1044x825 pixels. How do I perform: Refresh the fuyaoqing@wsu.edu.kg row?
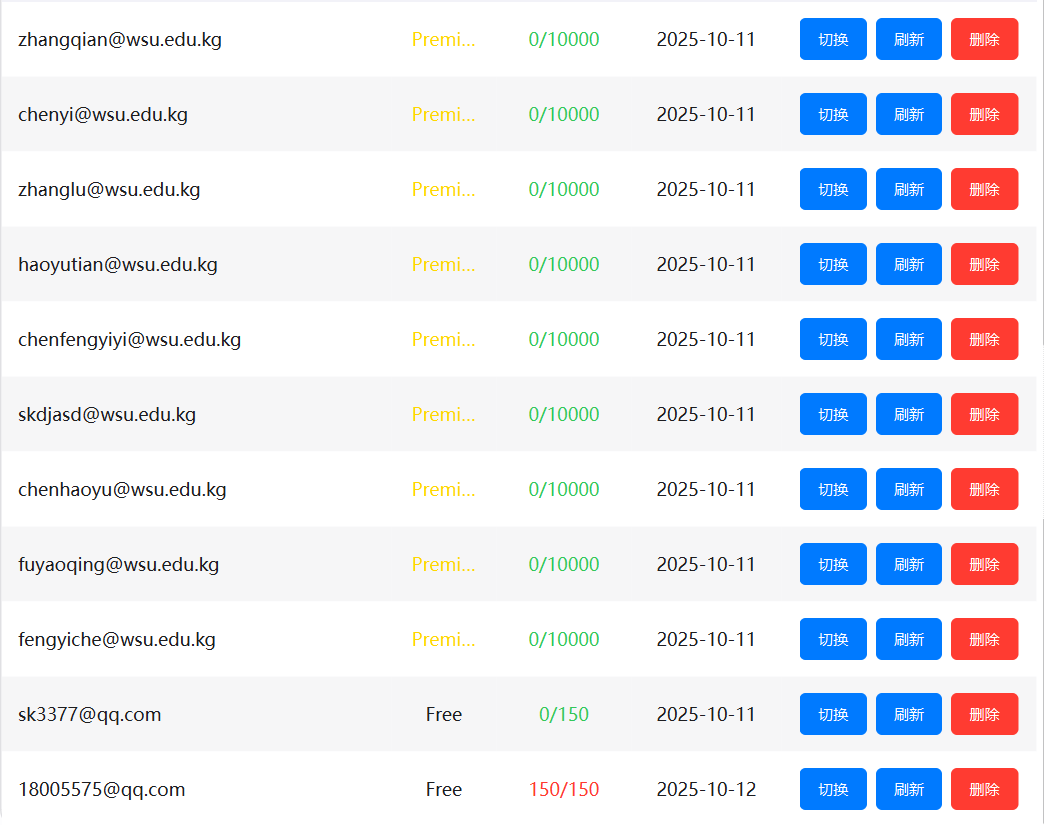point(908,564)
